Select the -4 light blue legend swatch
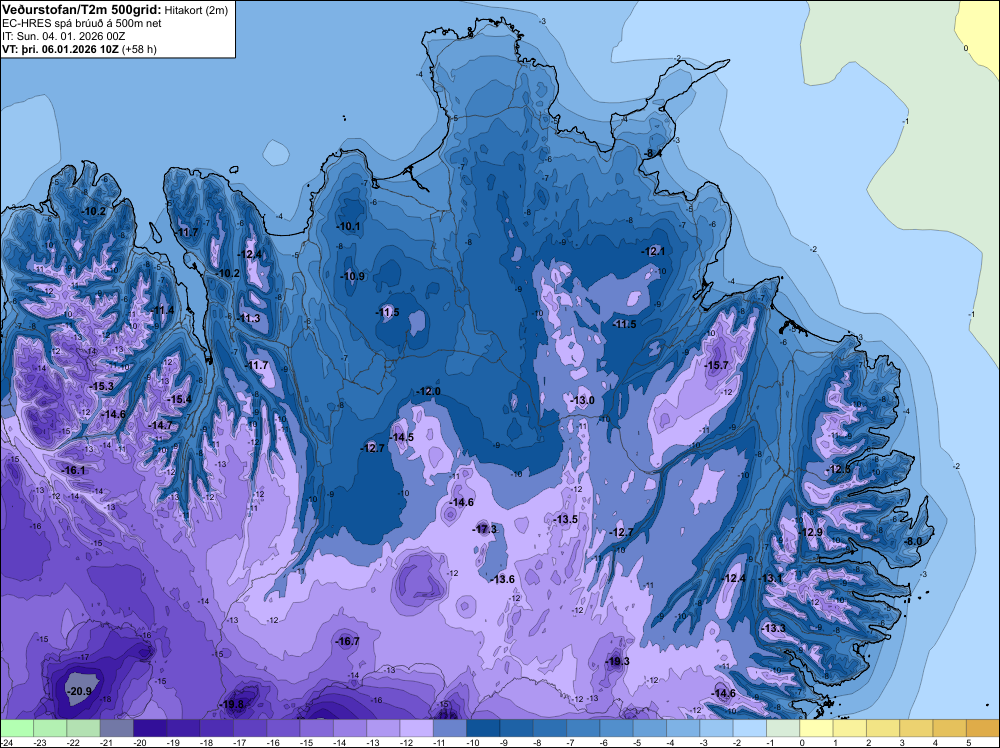The height and width of the screenshot is (748, 1000). coord(683,728)
